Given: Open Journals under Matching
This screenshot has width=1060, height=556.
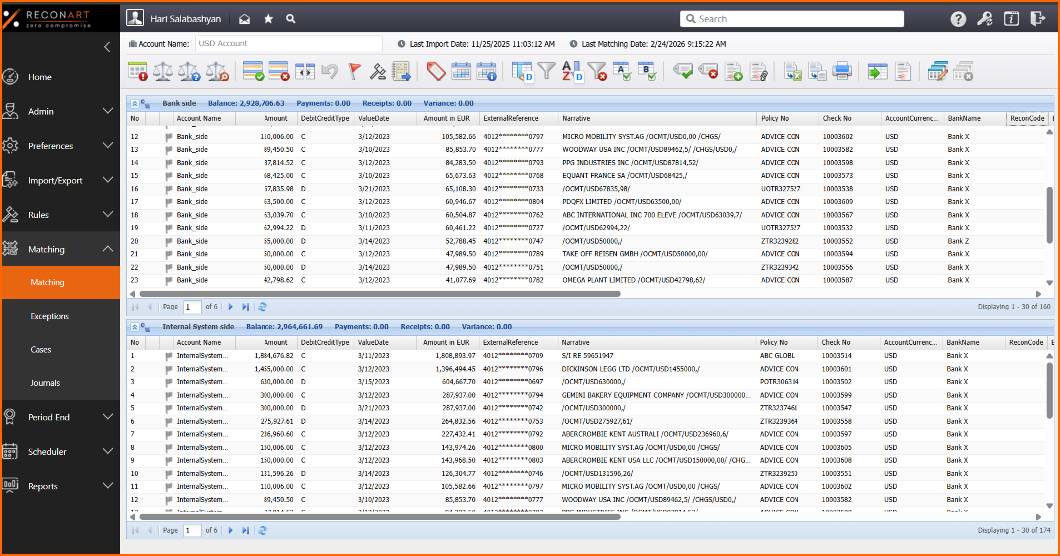Looking at the screenshot, I should pyautogui.click(x=60, y=383).
